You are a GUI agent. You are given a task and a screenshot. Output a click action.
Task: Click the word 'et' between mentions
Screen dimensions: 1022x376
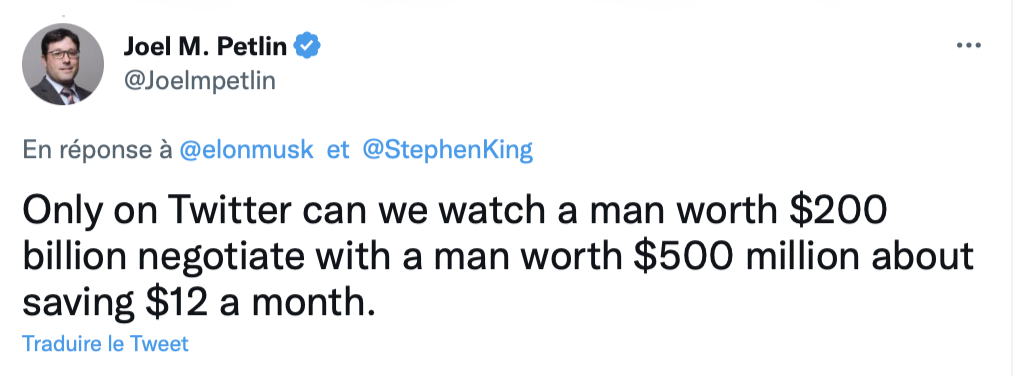tap(337, 151)
